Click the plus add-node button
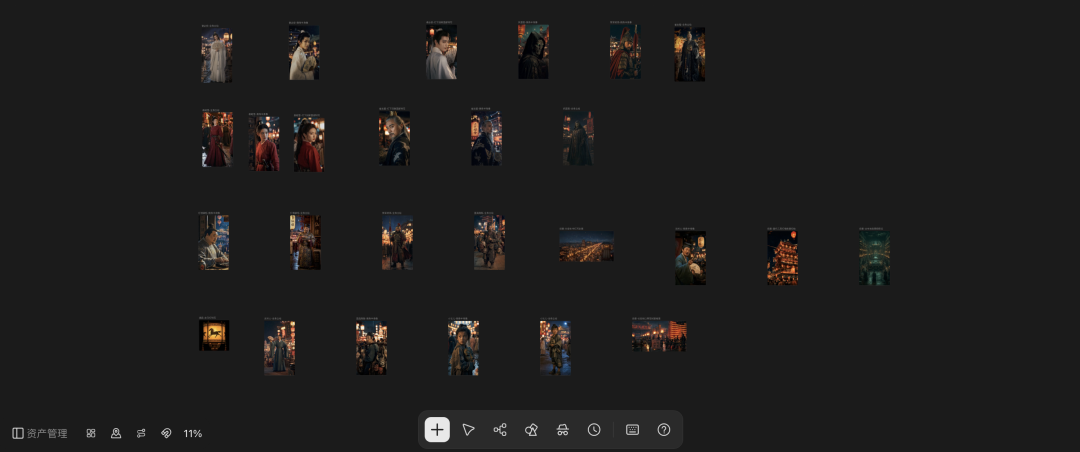 (437, 430)
